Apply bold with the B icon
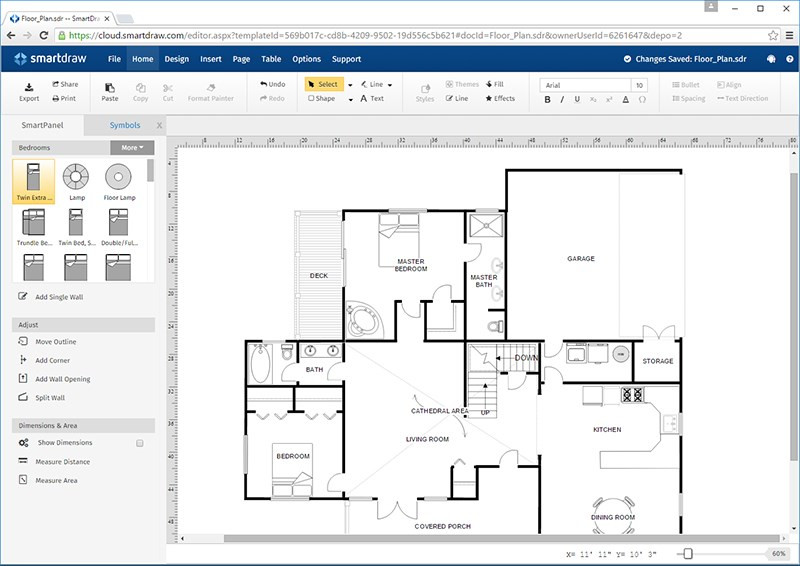800x566 pixels. tap(548, 99)
